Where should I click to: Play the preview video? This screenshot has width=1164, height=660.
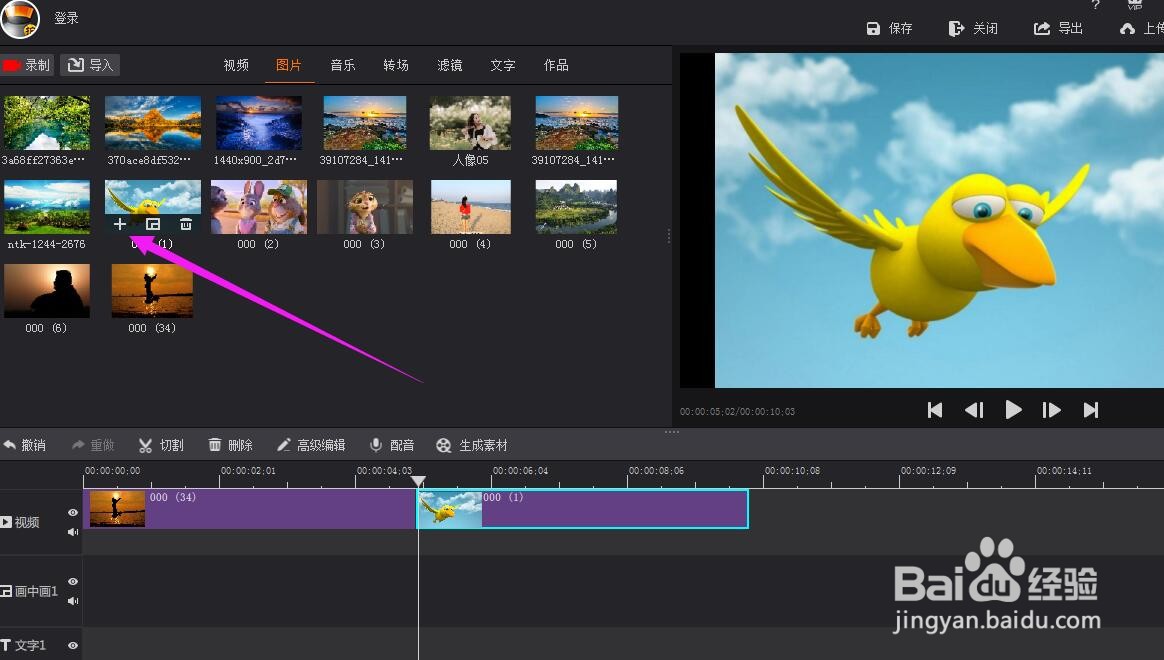pos(1013,410)
